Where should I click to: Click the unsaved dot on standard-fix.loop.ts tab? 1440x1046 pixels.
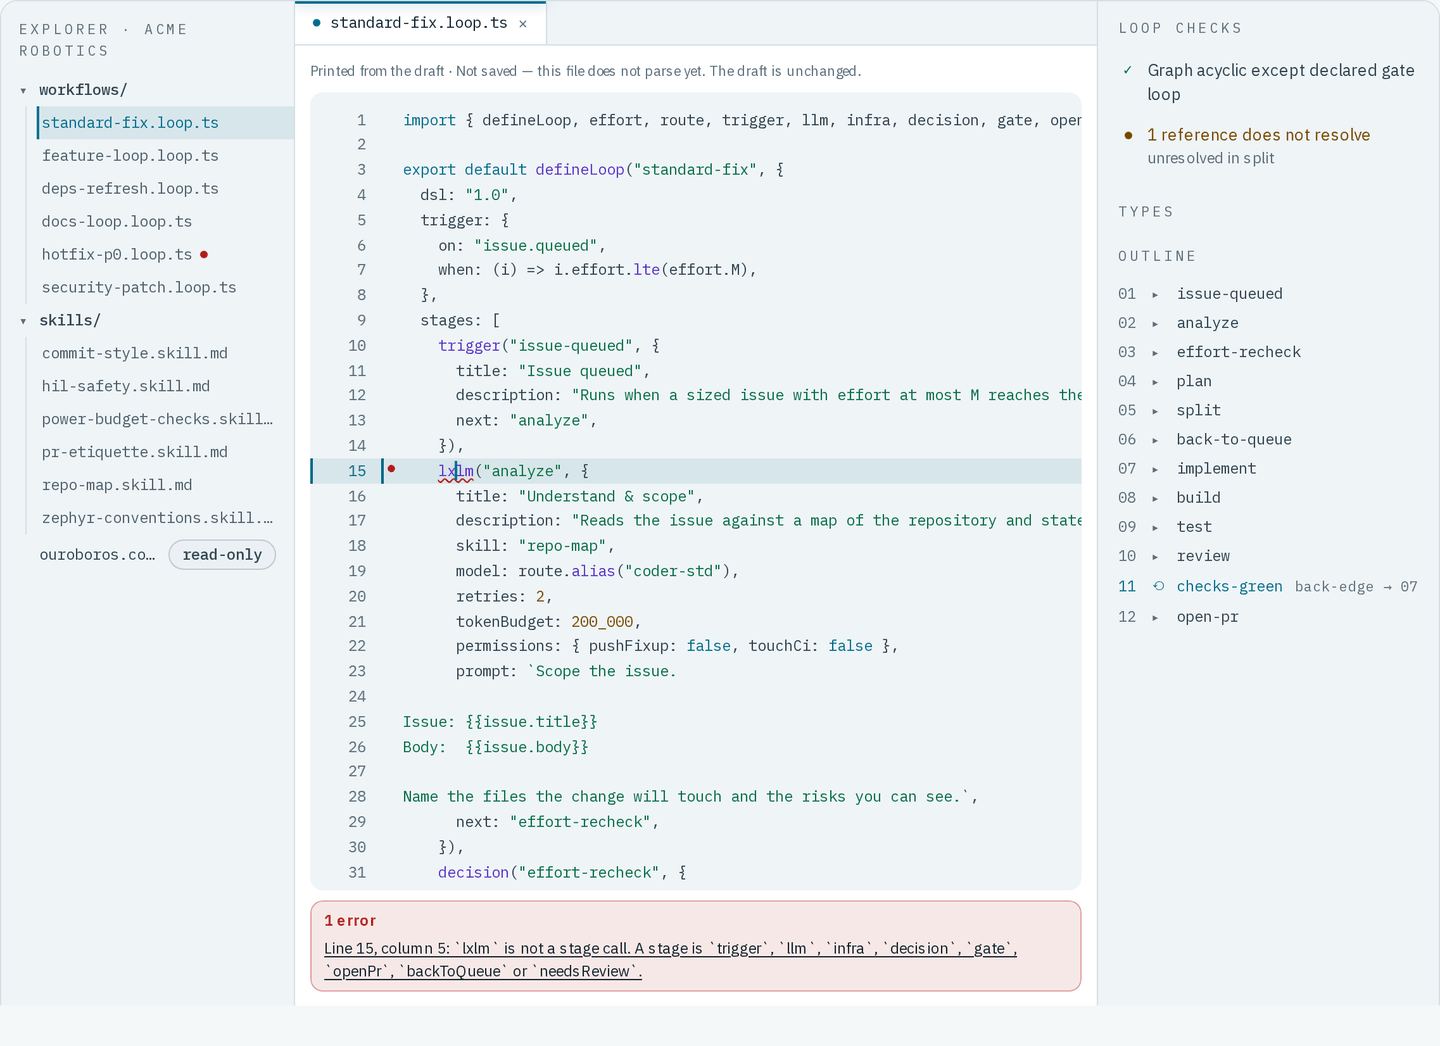pos(317,22)
